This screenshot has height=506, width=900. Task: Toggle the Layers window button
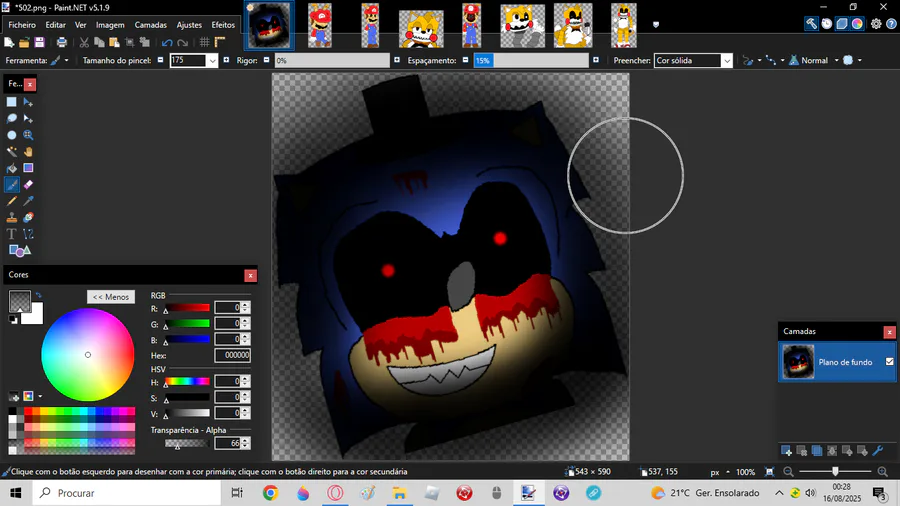pos(842,24)
